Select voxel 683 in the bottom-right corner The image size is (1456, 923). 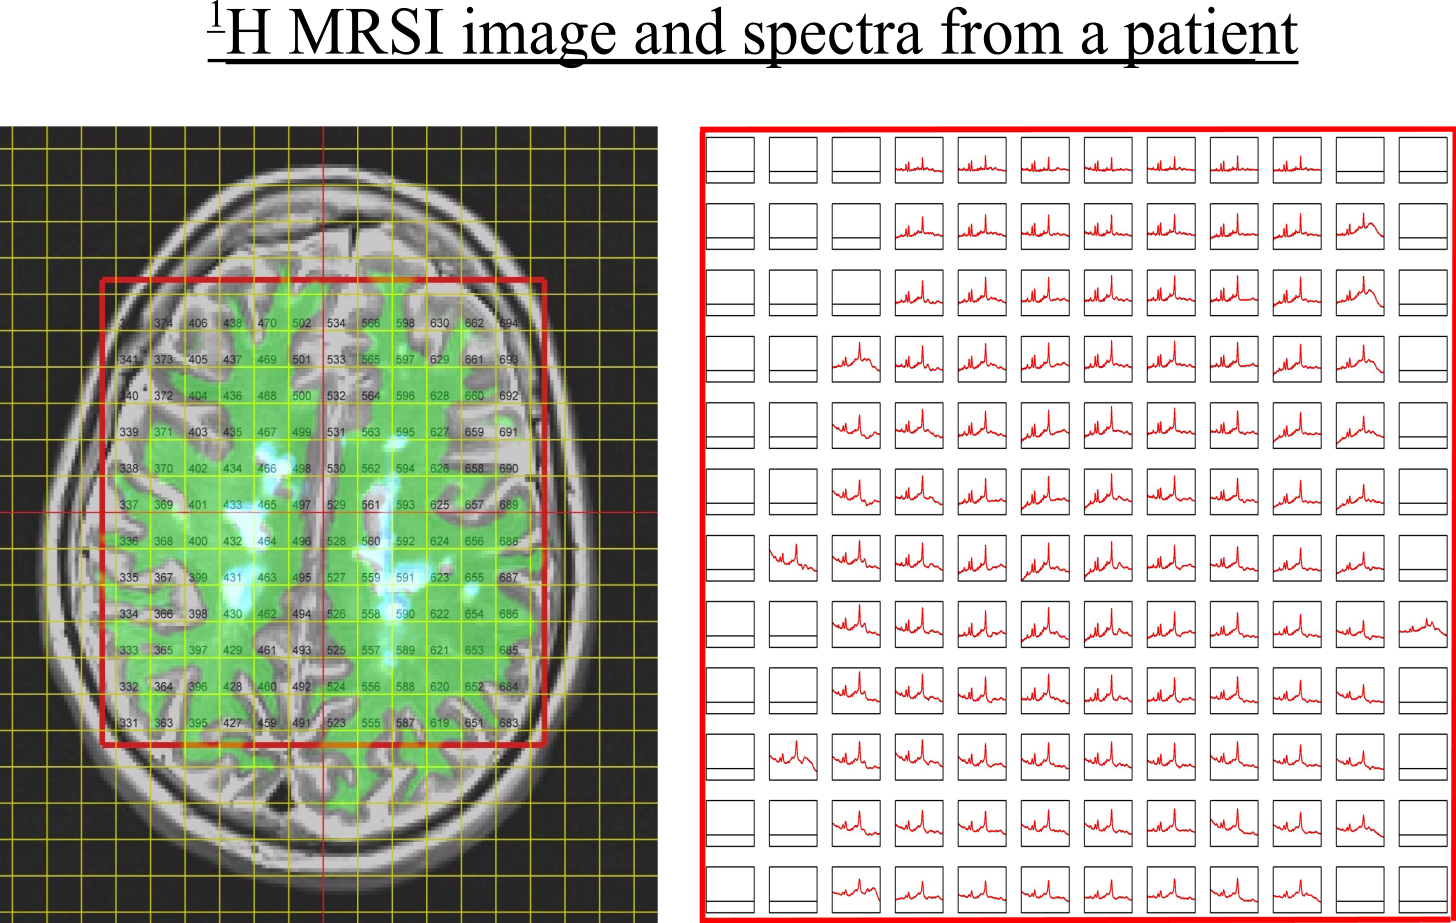coord(509,723)
